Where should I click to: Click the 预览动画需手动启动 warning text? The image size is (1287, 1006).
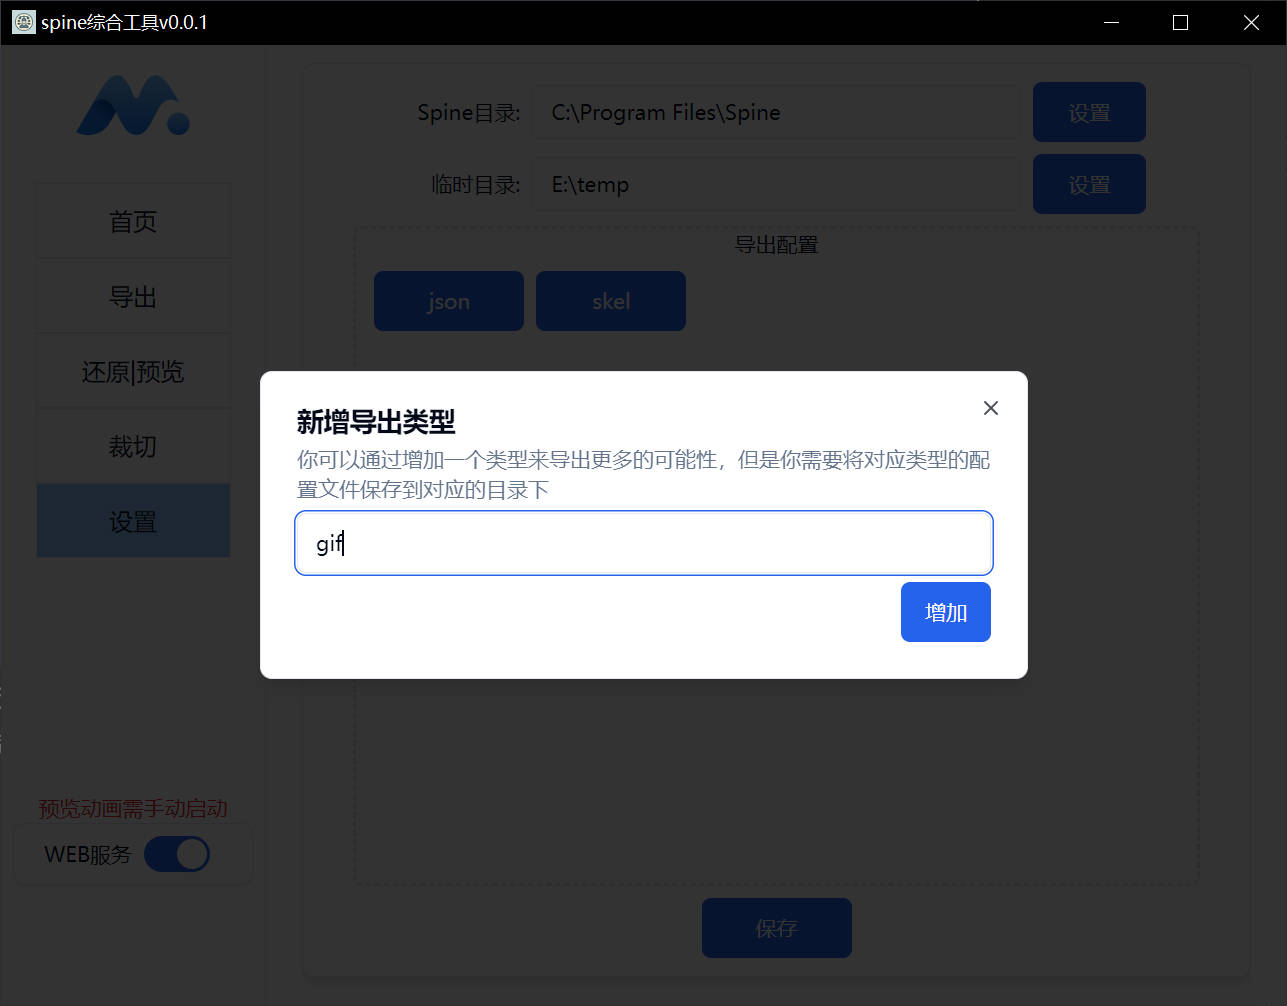[x=132, y=809]
